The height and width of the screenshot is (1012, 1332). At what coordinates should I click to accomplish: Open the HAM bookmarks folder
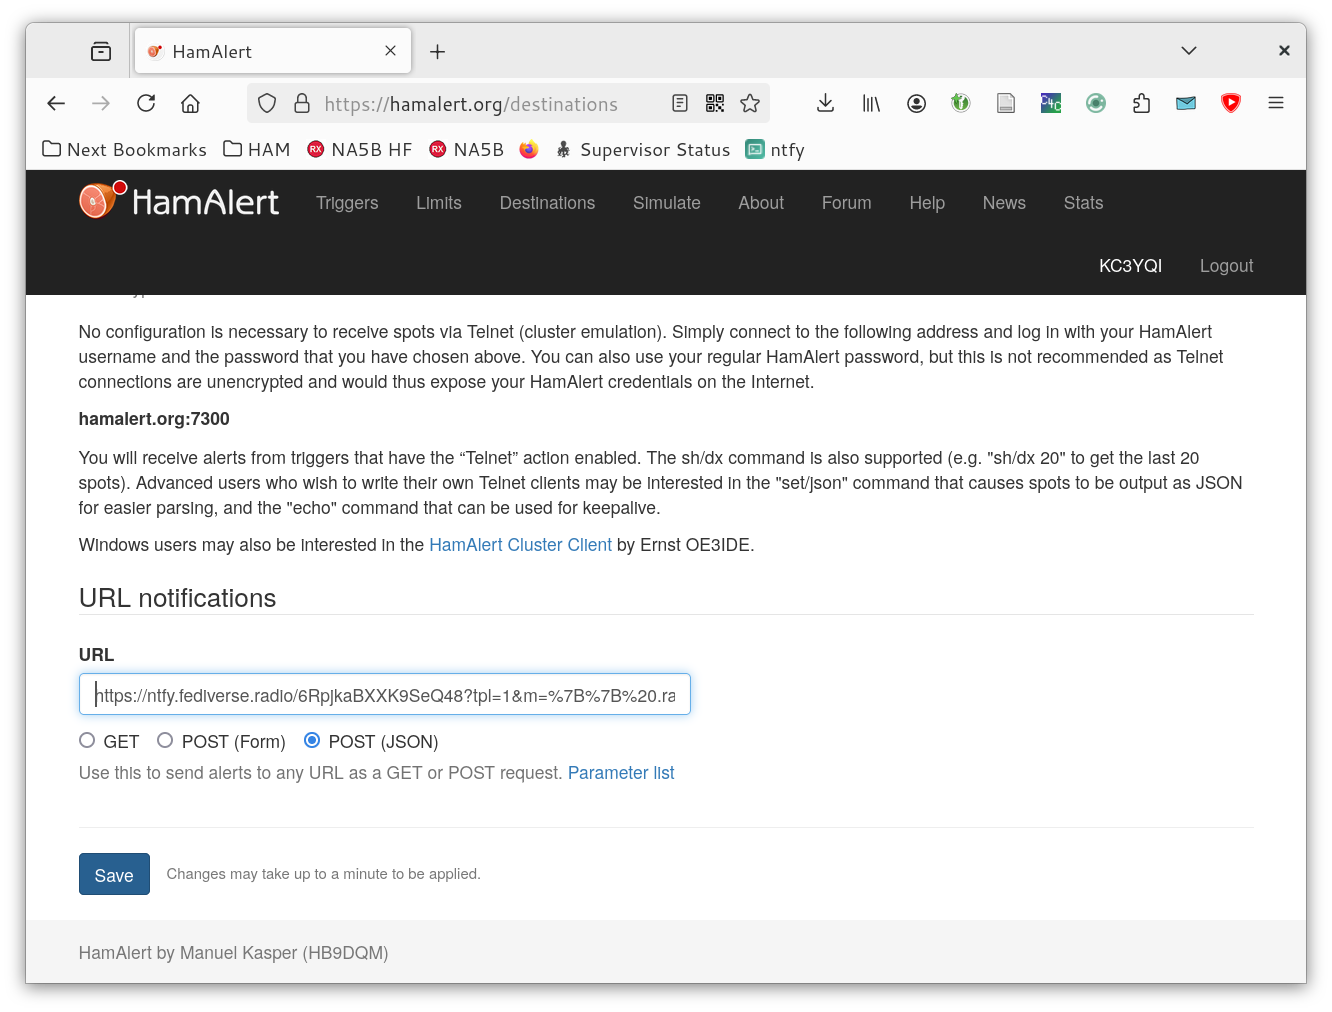[x=256, y=149]
